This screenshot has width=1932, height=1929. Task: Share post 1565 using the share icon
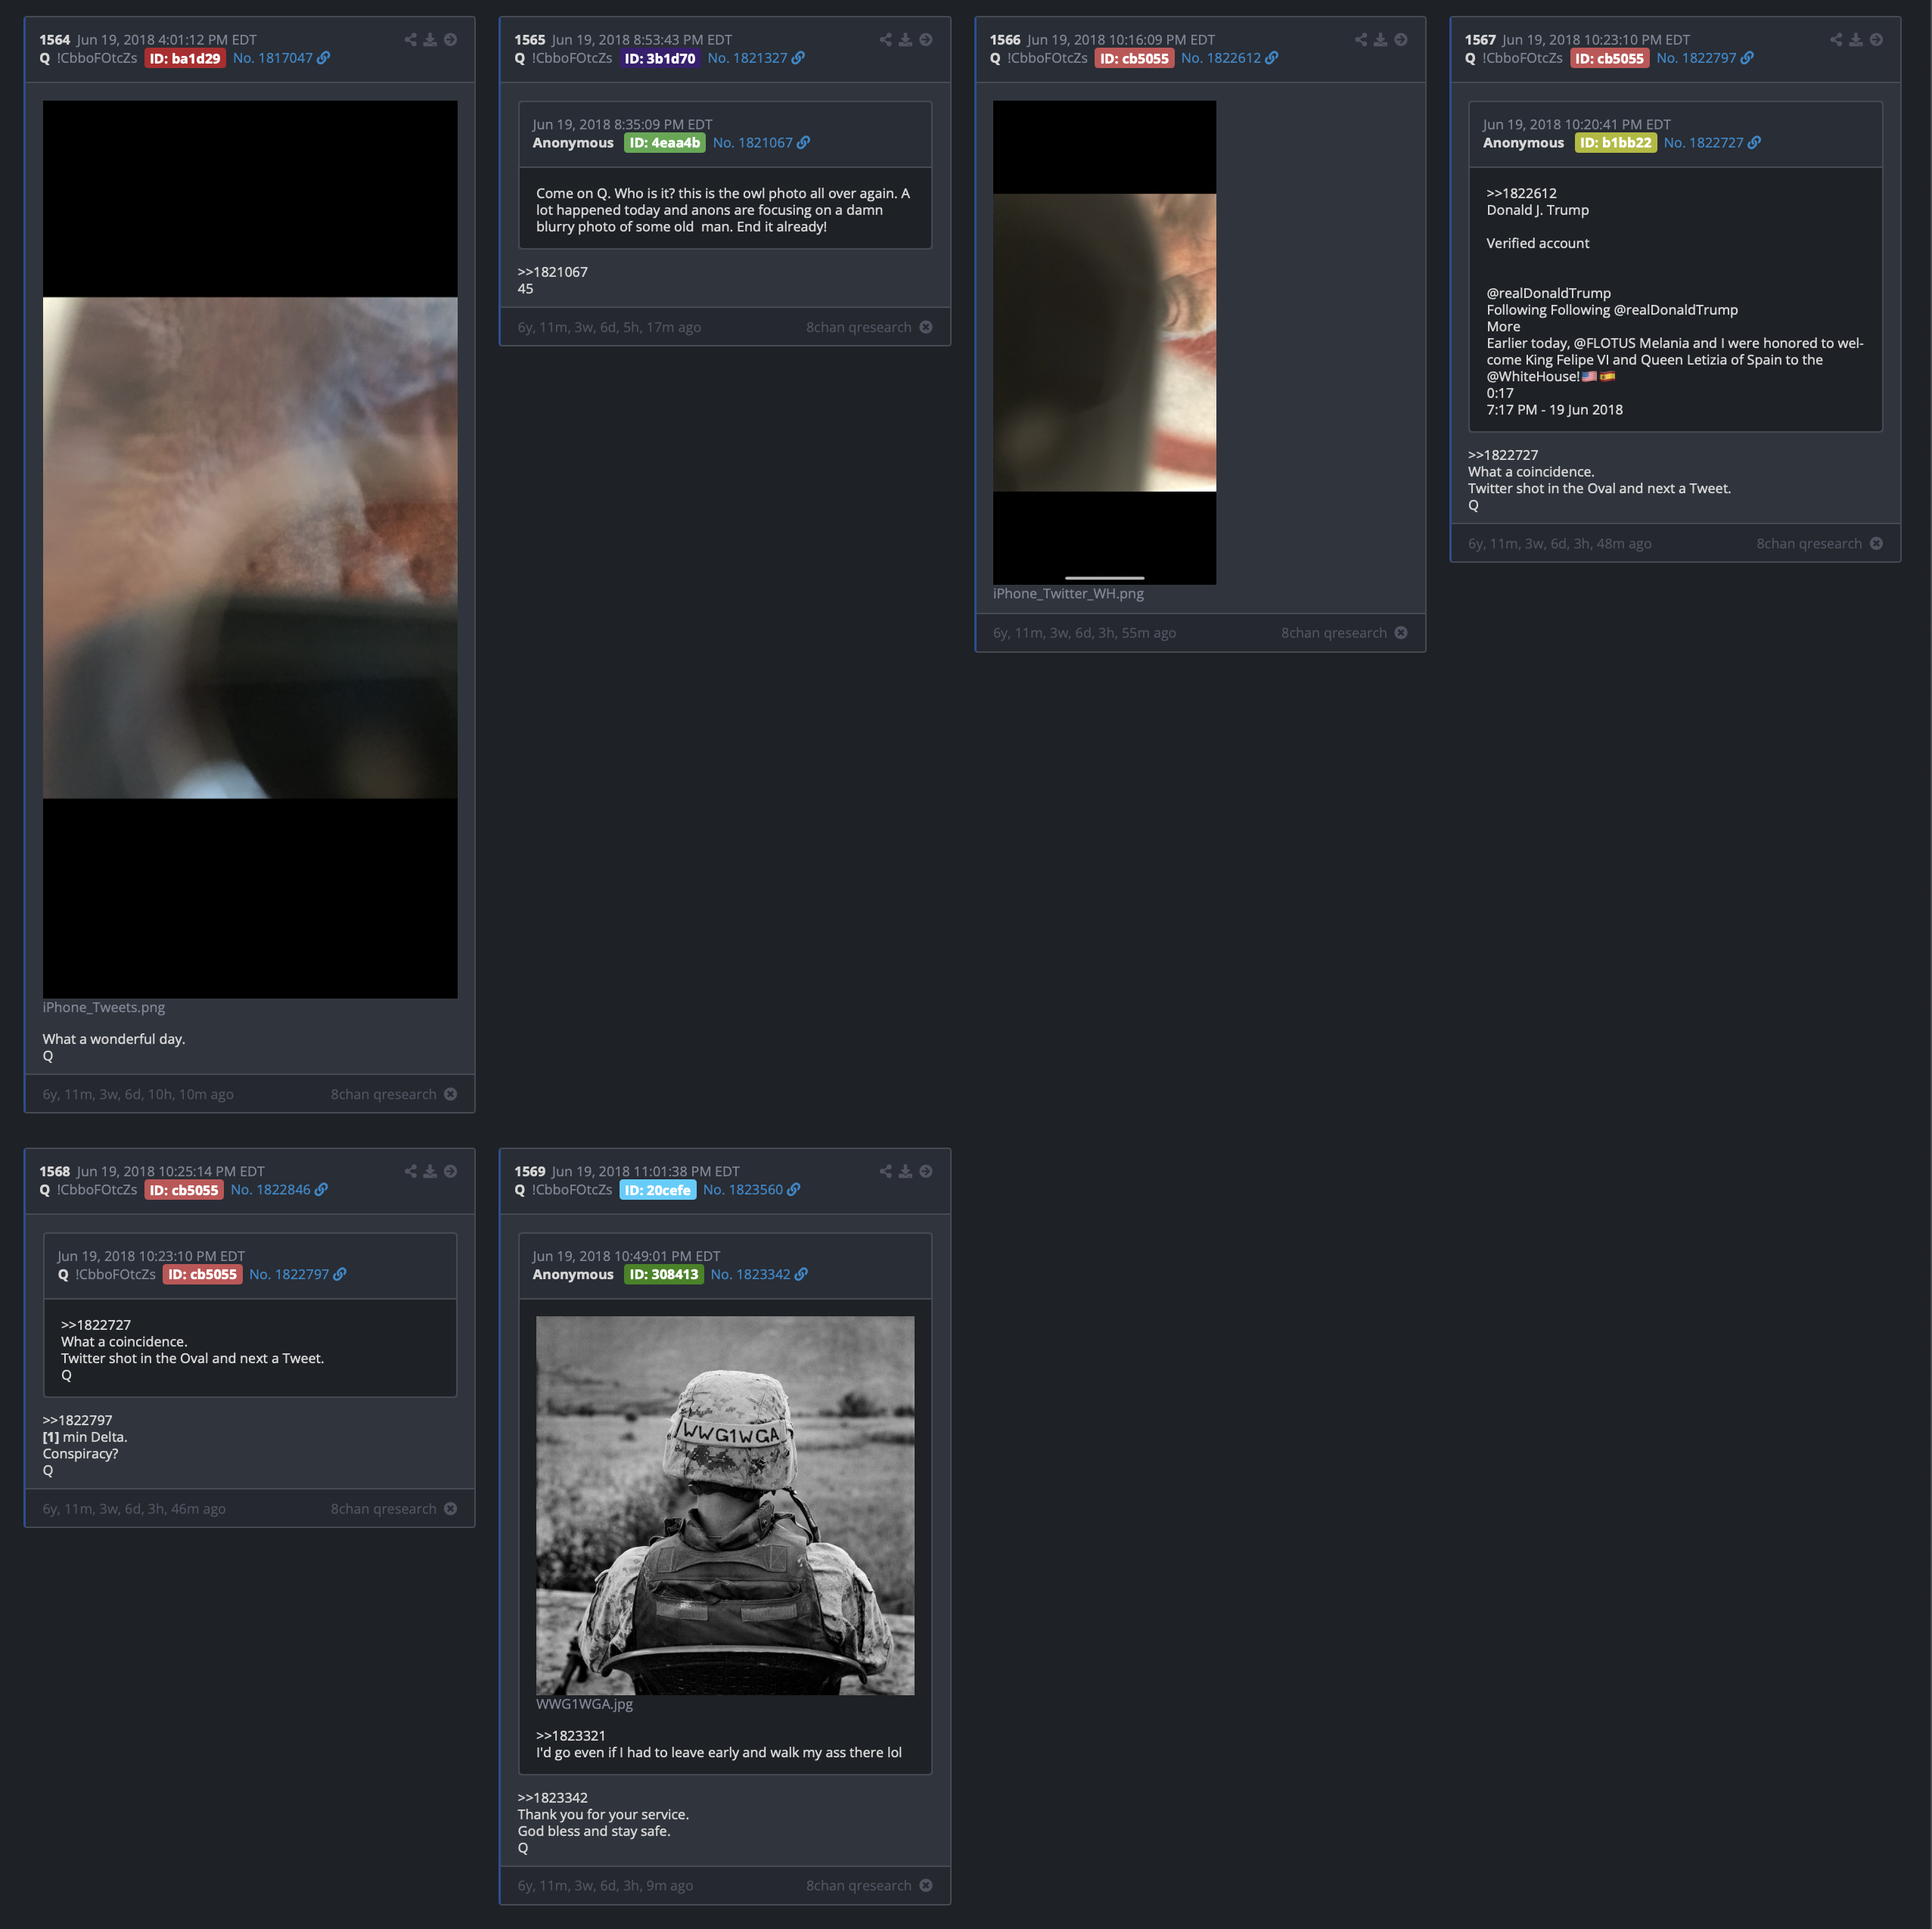coord(885,40)
